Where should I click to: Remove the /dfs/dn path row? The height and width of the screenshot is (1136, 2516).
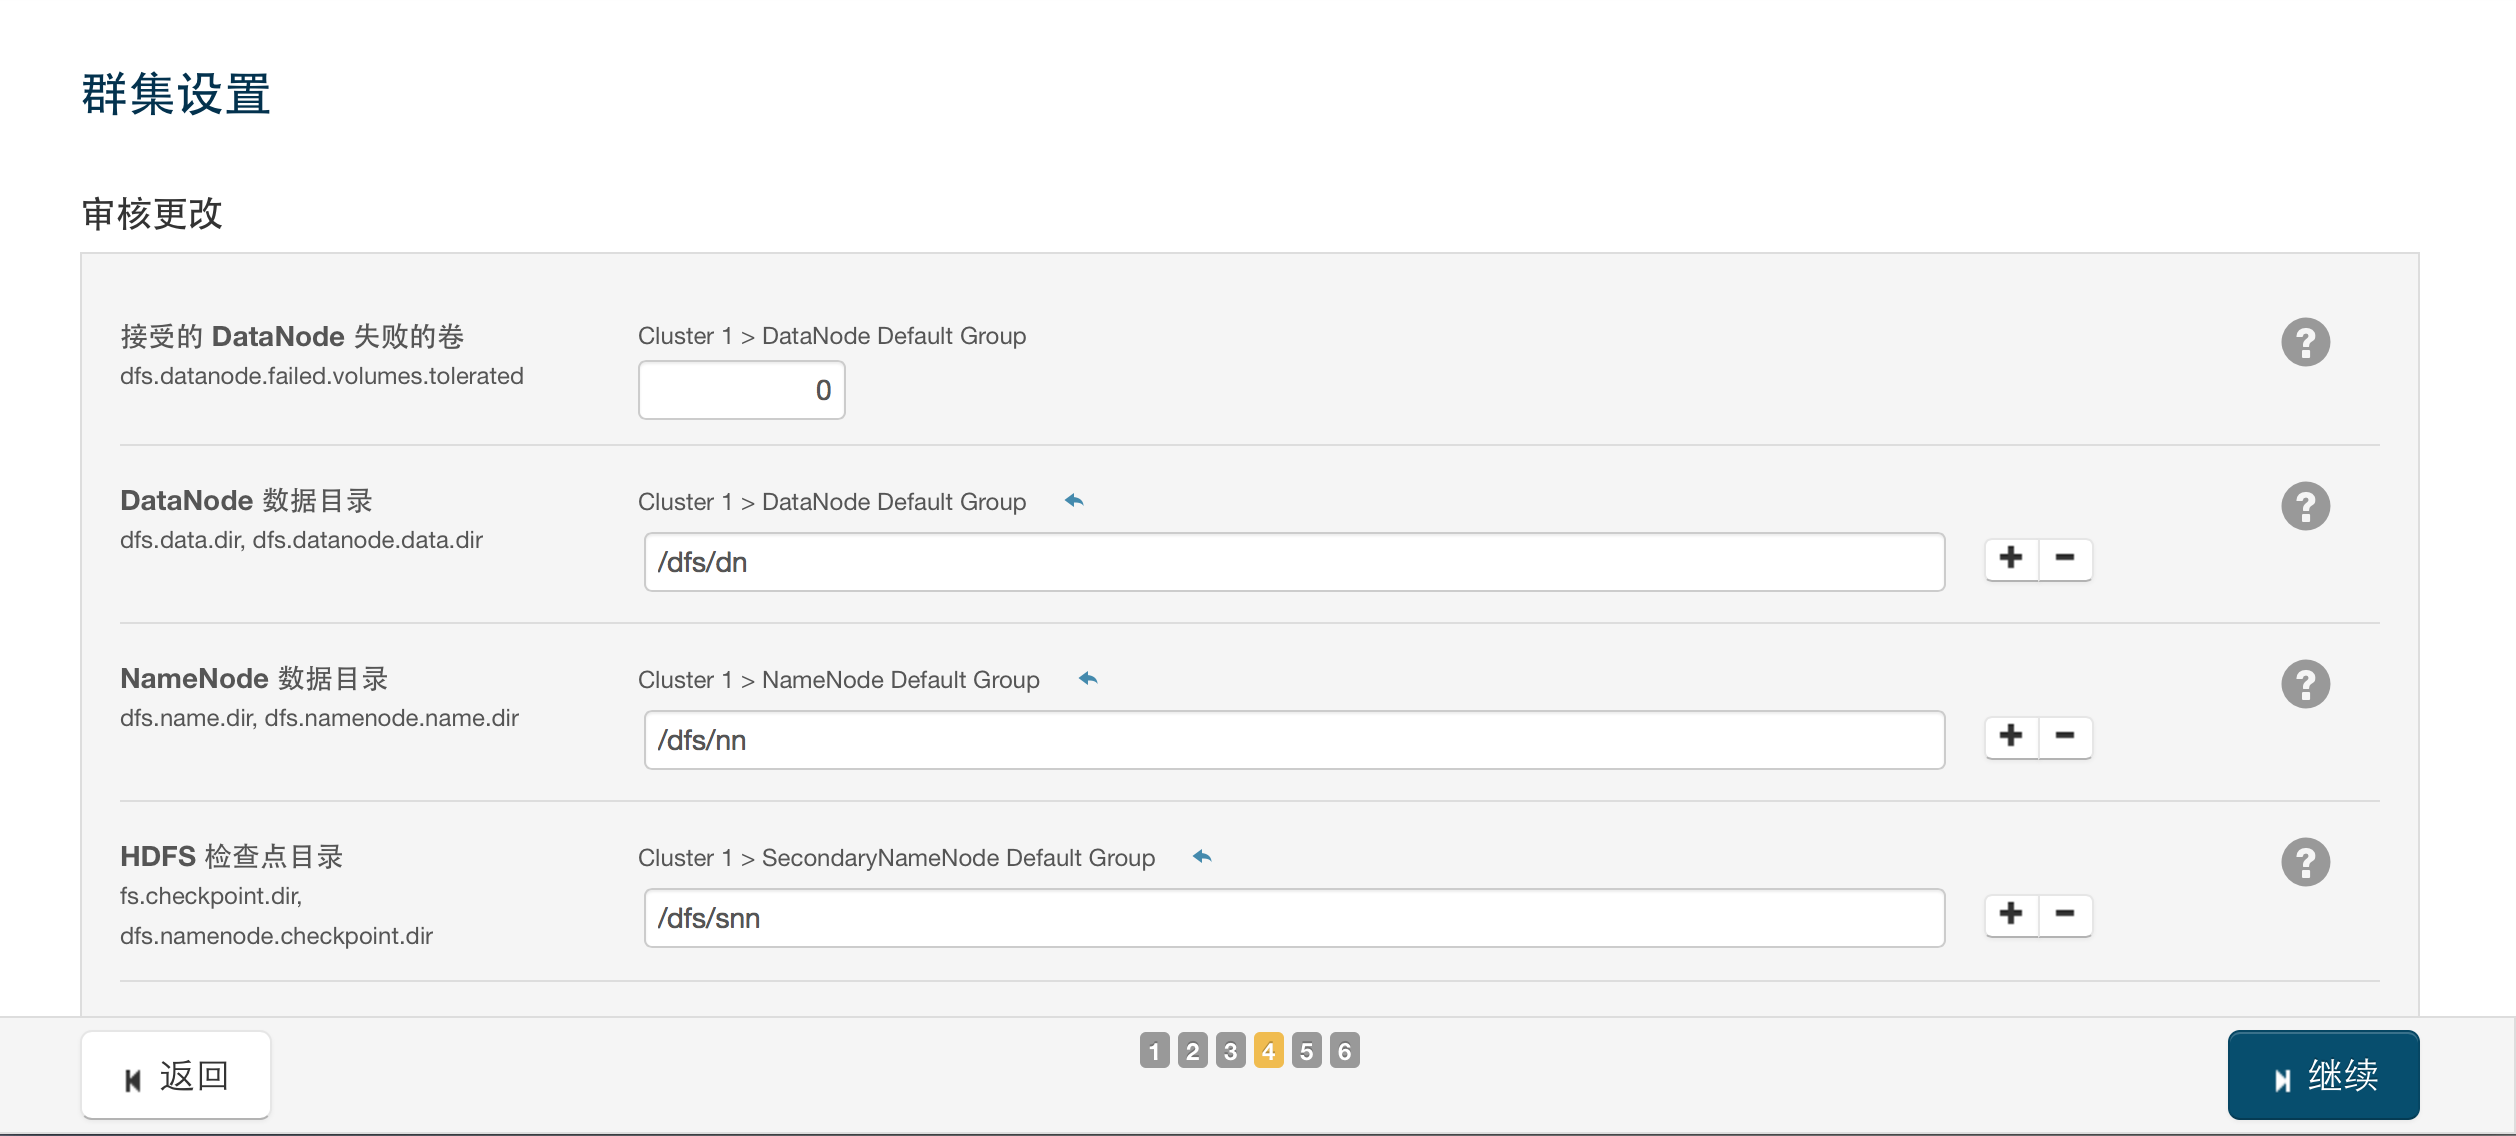coord(2065,559)
